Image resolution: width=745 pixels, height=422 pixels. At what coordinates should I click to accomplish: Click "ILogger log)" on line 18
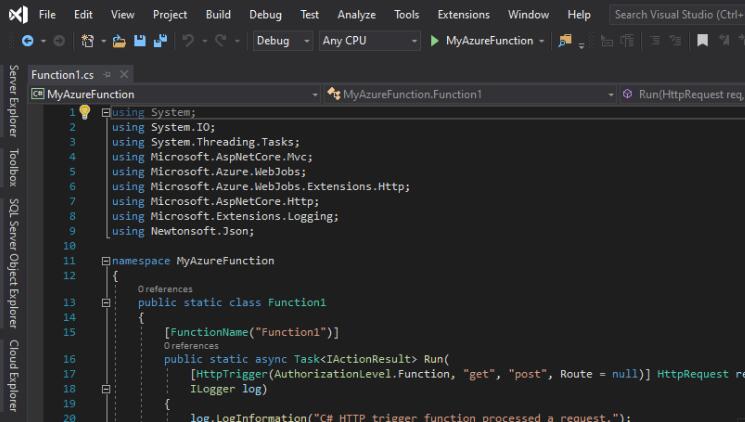(x=229, y=389)
